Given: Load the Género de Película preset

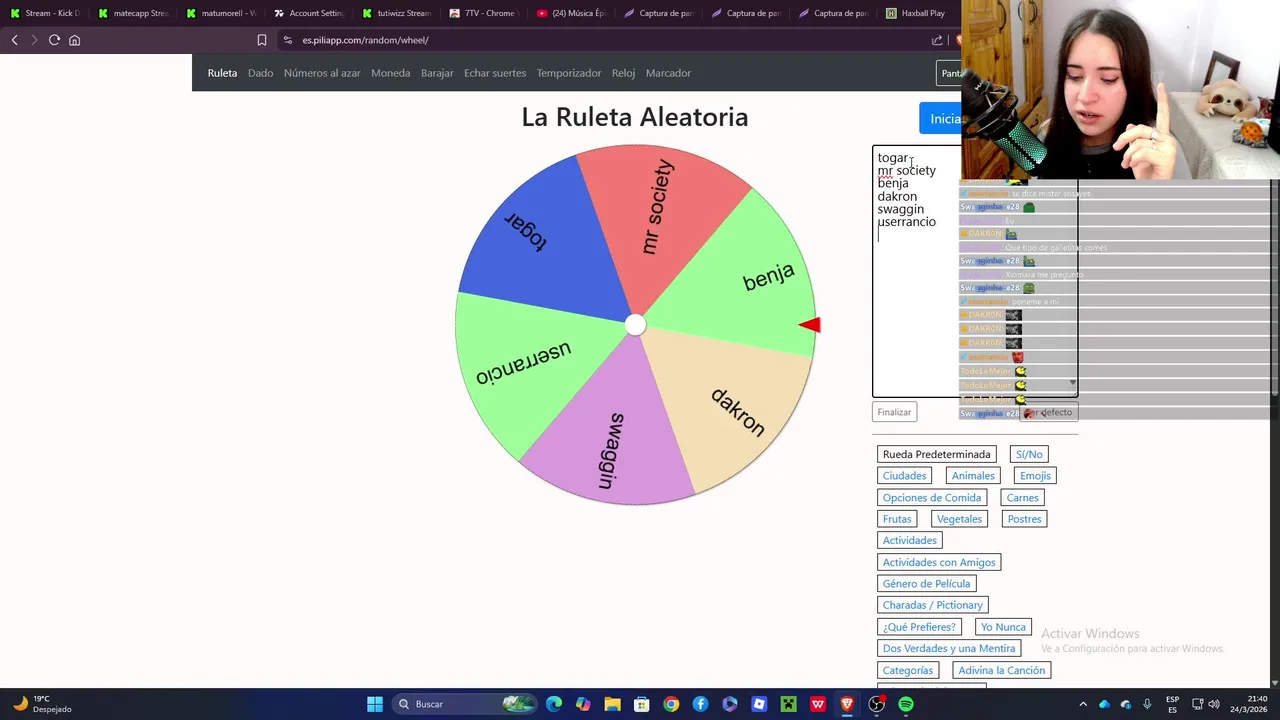Looking at the screenshot, I should coord(926,584).
